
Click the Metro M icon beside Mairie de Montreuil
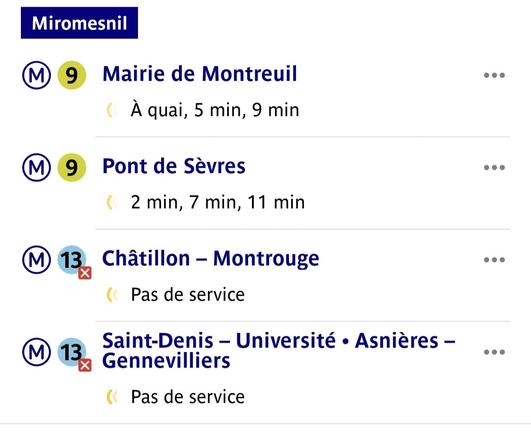(x=37, y=75)
